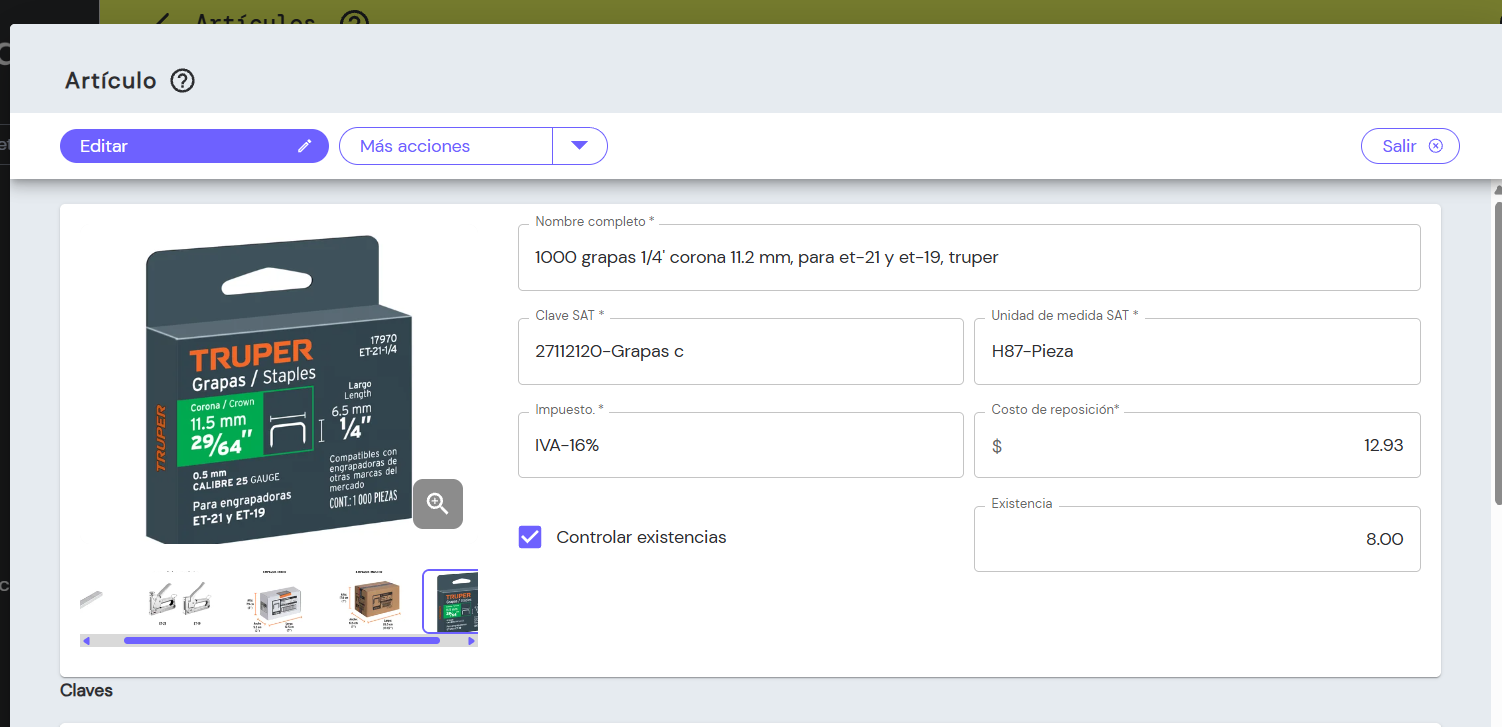Select the single staple strip thumbnail
The width and height of the screenshot is (1502, 727).
[92, 598]
